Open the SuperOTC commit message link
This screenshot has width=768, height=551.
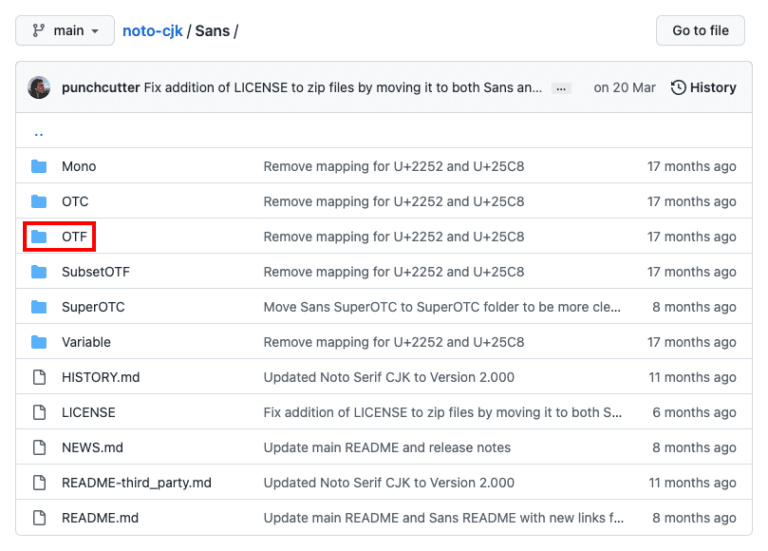click(x=442, y=307)
